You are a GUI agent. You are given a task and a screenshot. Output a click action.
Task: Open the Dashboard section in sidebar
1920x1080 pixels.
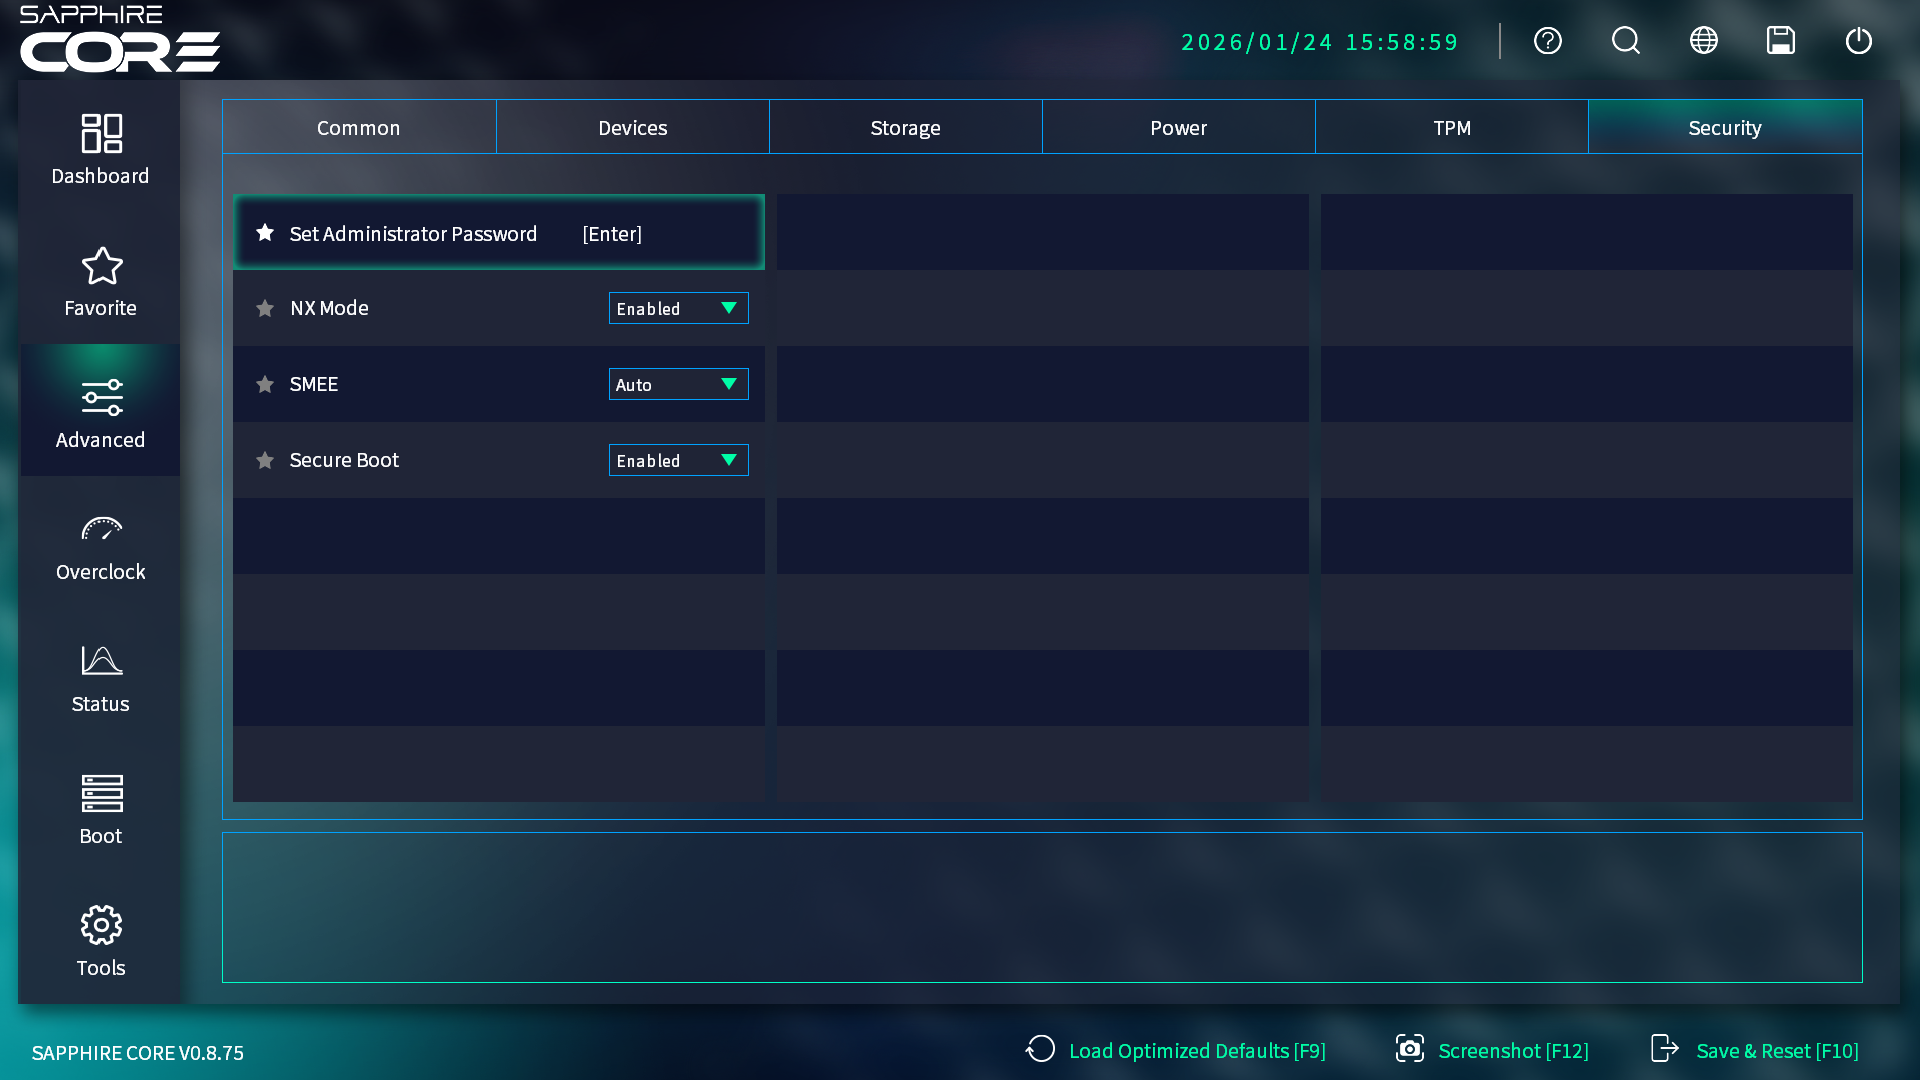pyautogui.click(x=100, y=150)
